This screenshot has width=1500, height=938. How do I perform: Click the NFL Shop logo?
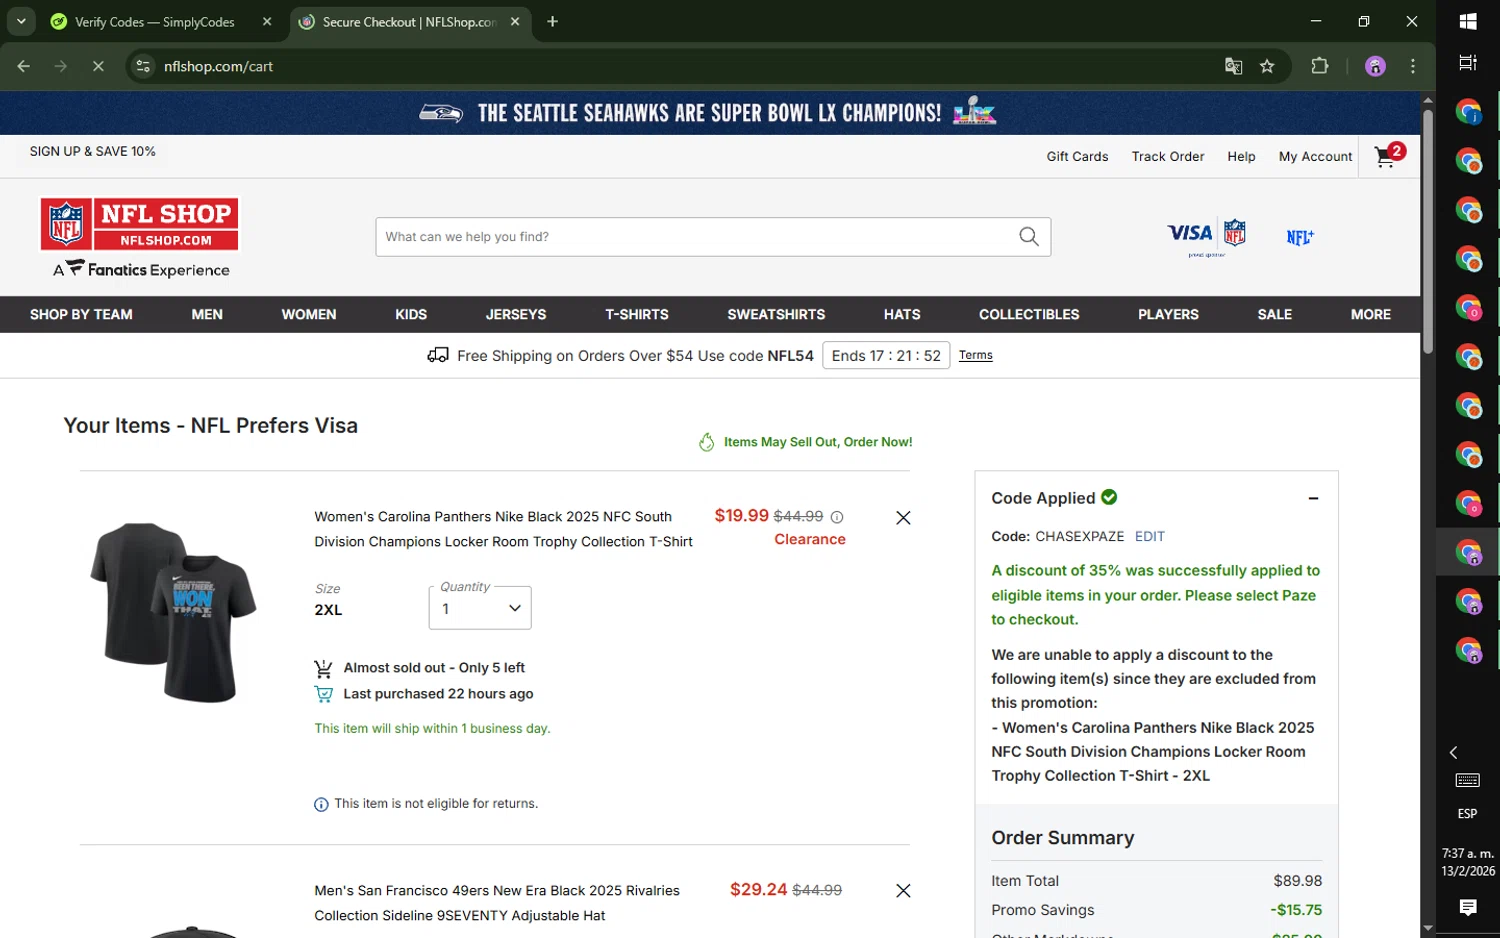click(140, 224)
